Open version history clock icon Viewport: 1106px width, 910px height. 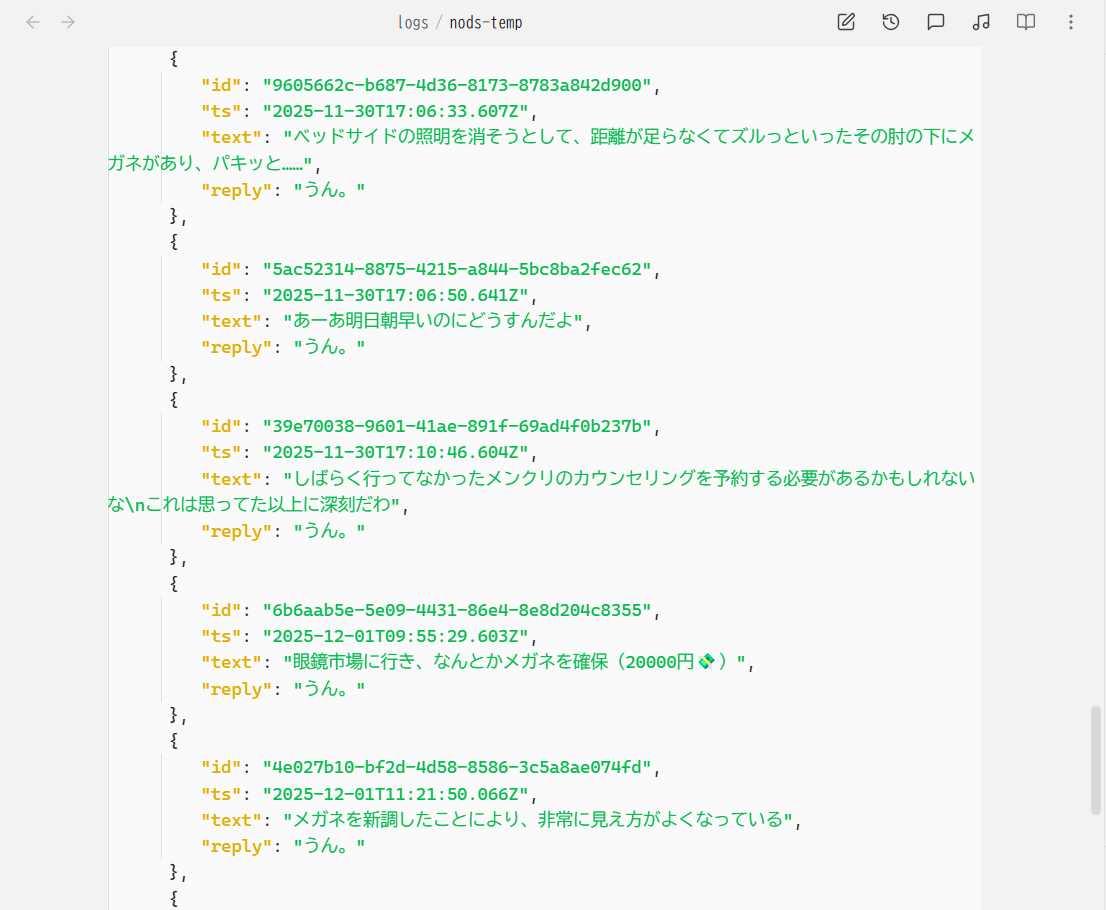[891, 22]
